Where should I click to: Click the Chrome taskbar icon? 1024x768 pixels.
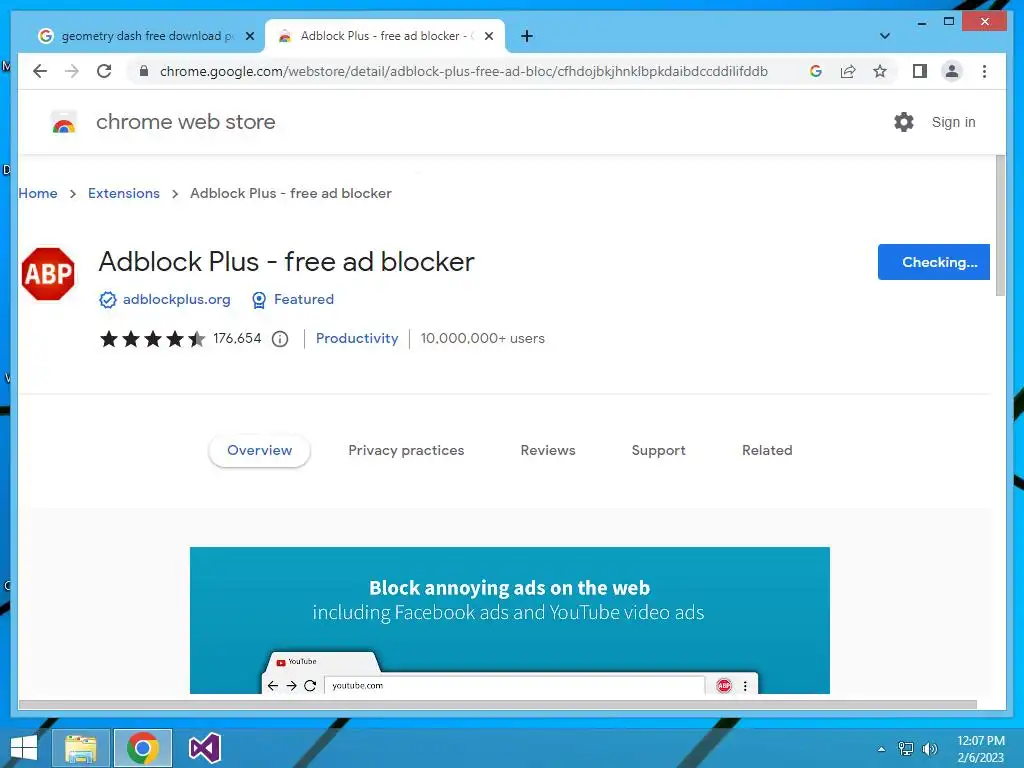coord(143,748)
